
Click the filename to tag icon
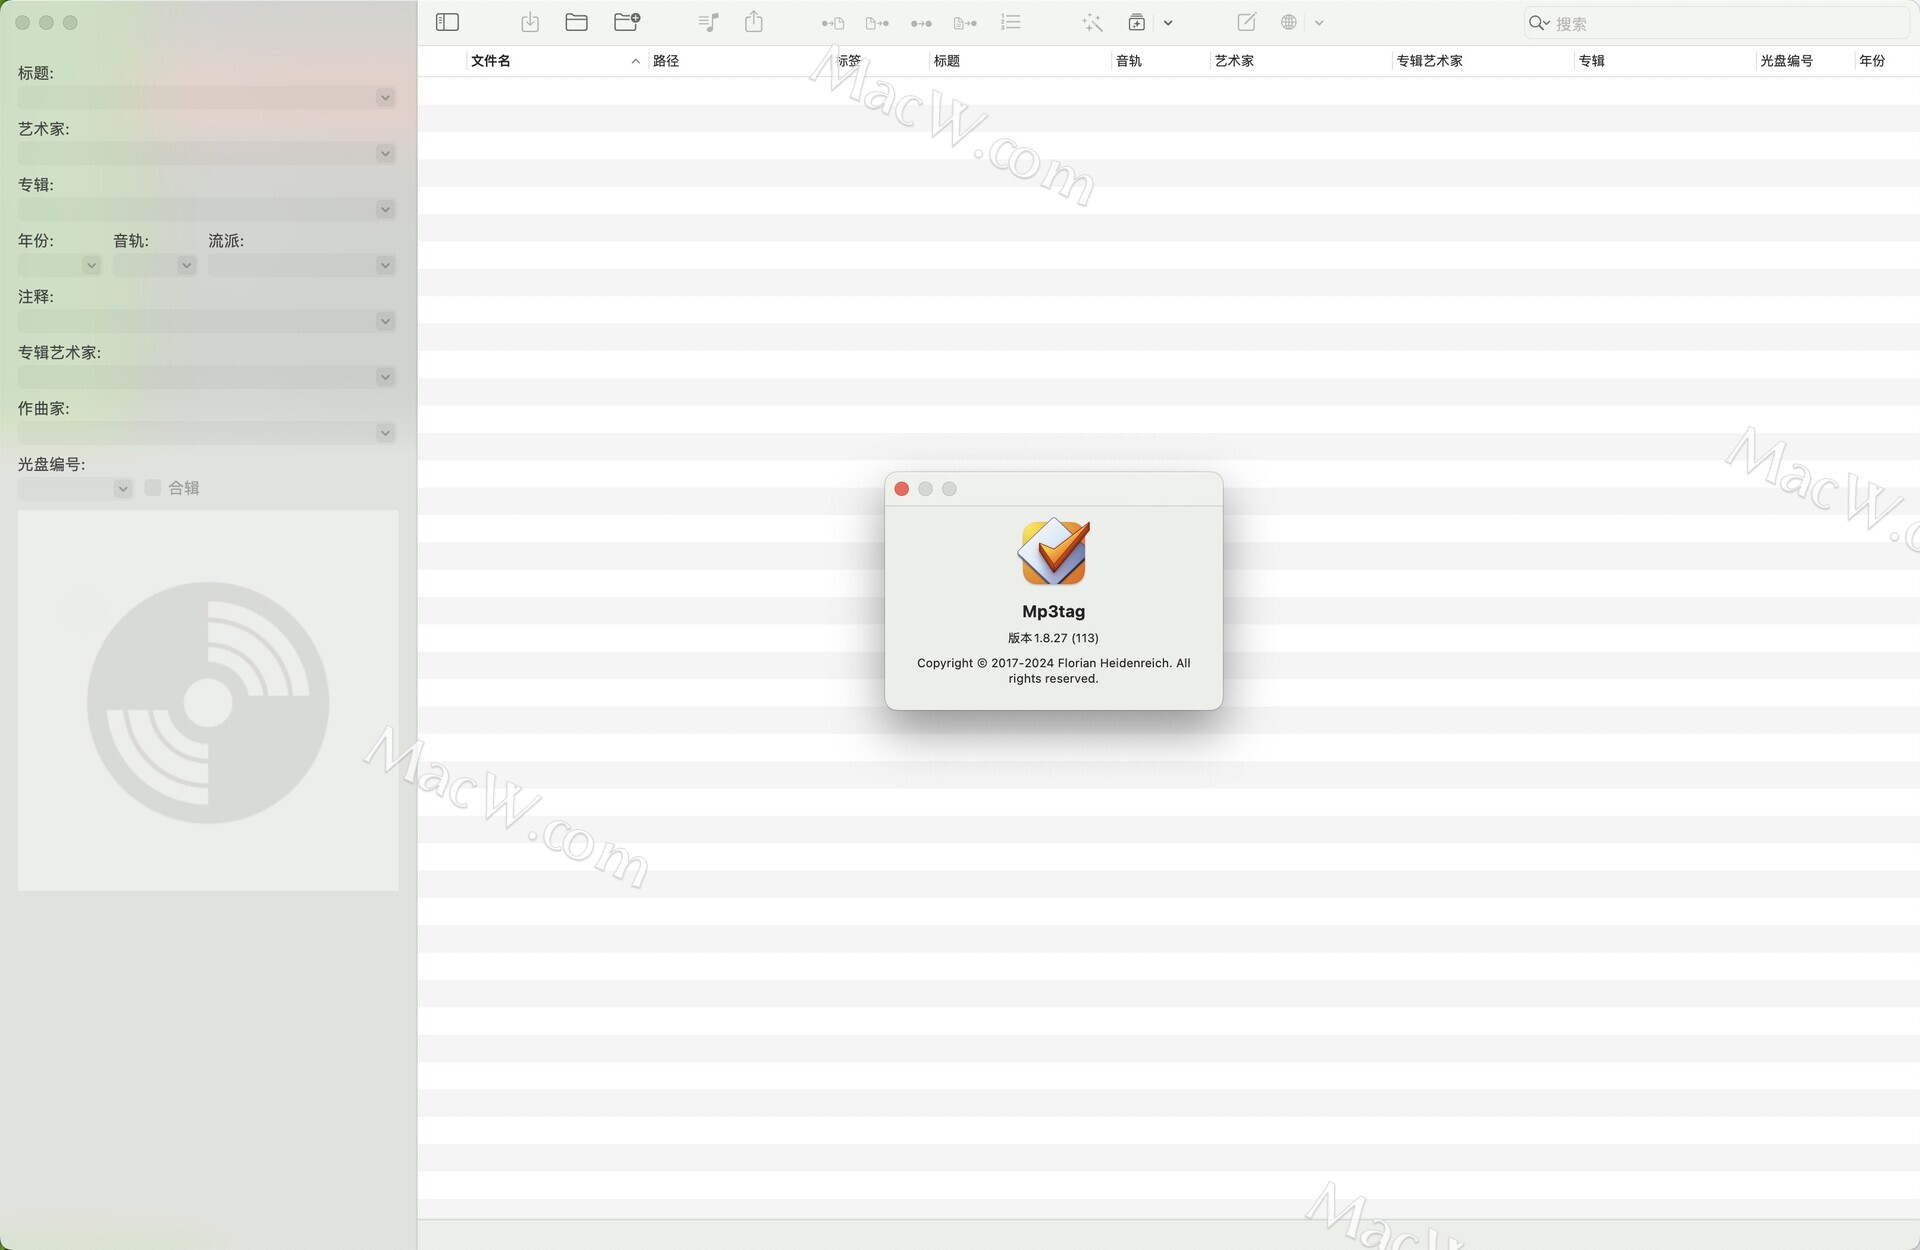pos(877,23)
